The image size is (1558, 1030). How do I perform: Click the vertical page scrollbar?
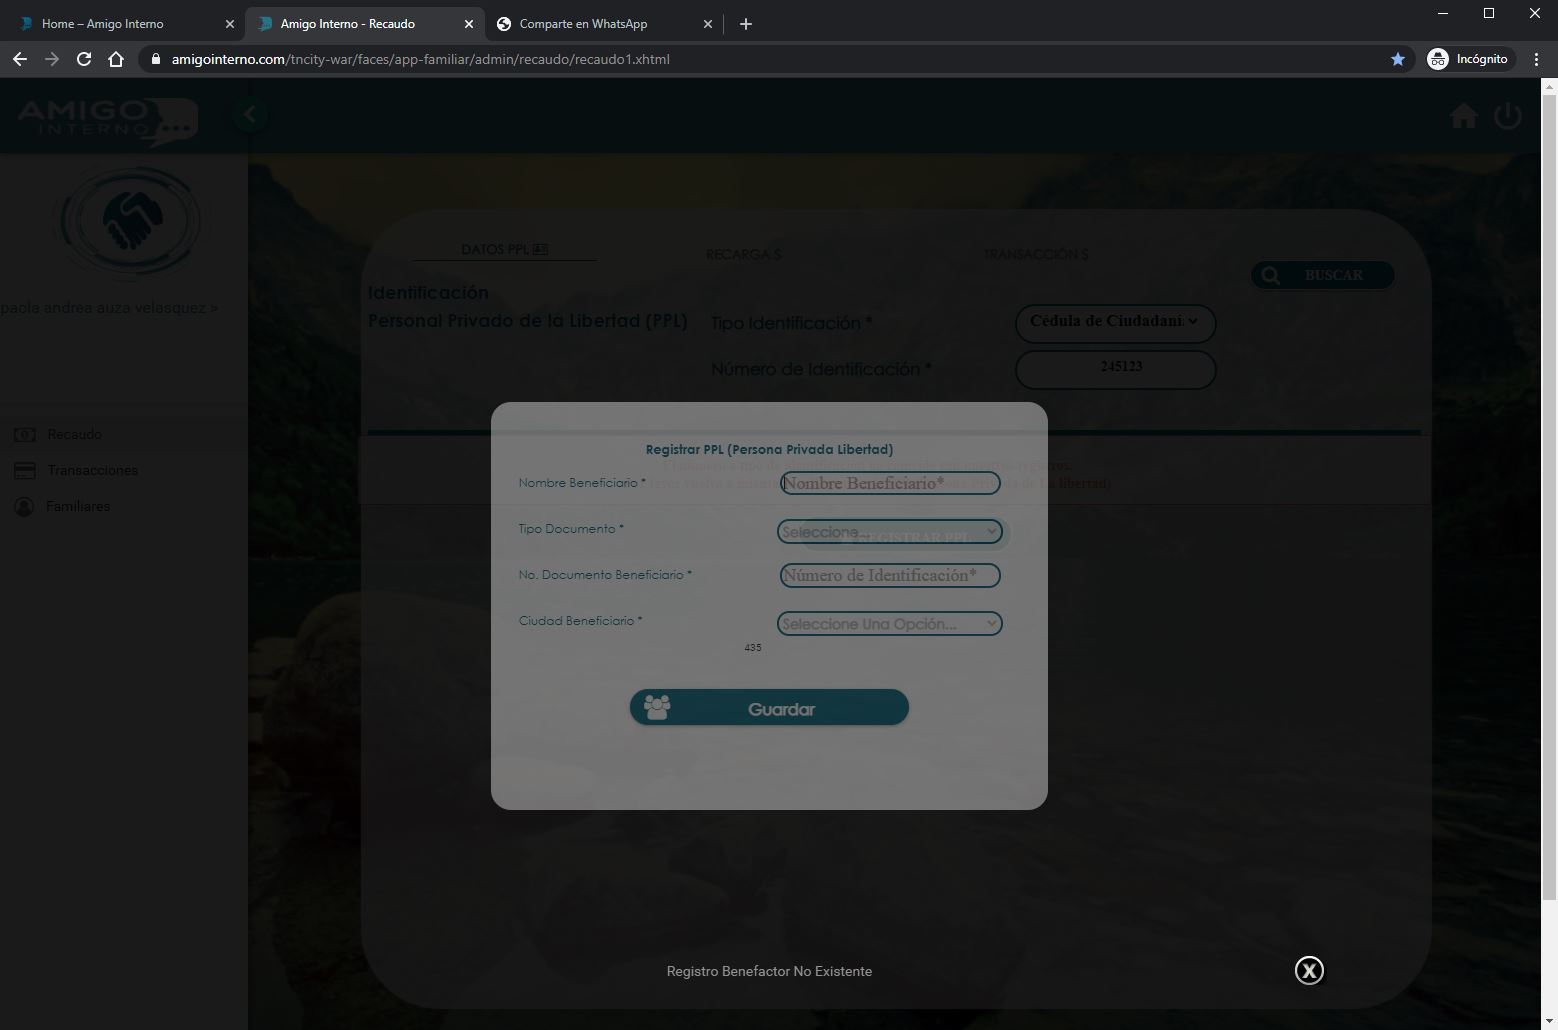coord(1549,497)
